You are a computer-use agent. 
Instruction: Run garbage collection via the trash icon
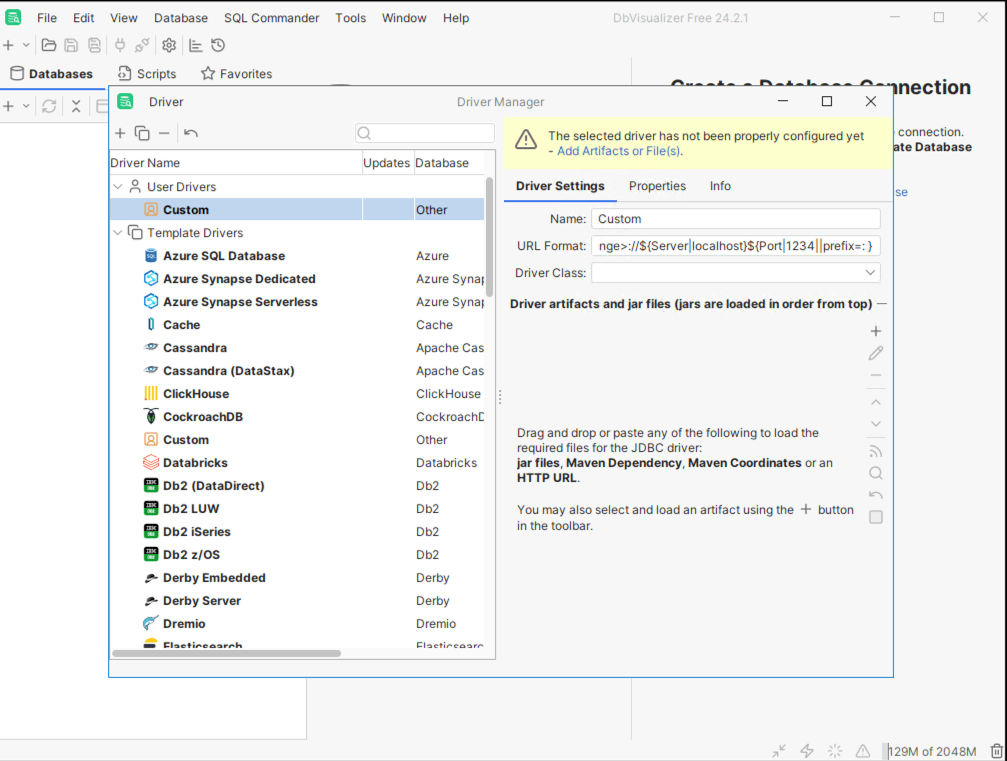tap(996, 750)
